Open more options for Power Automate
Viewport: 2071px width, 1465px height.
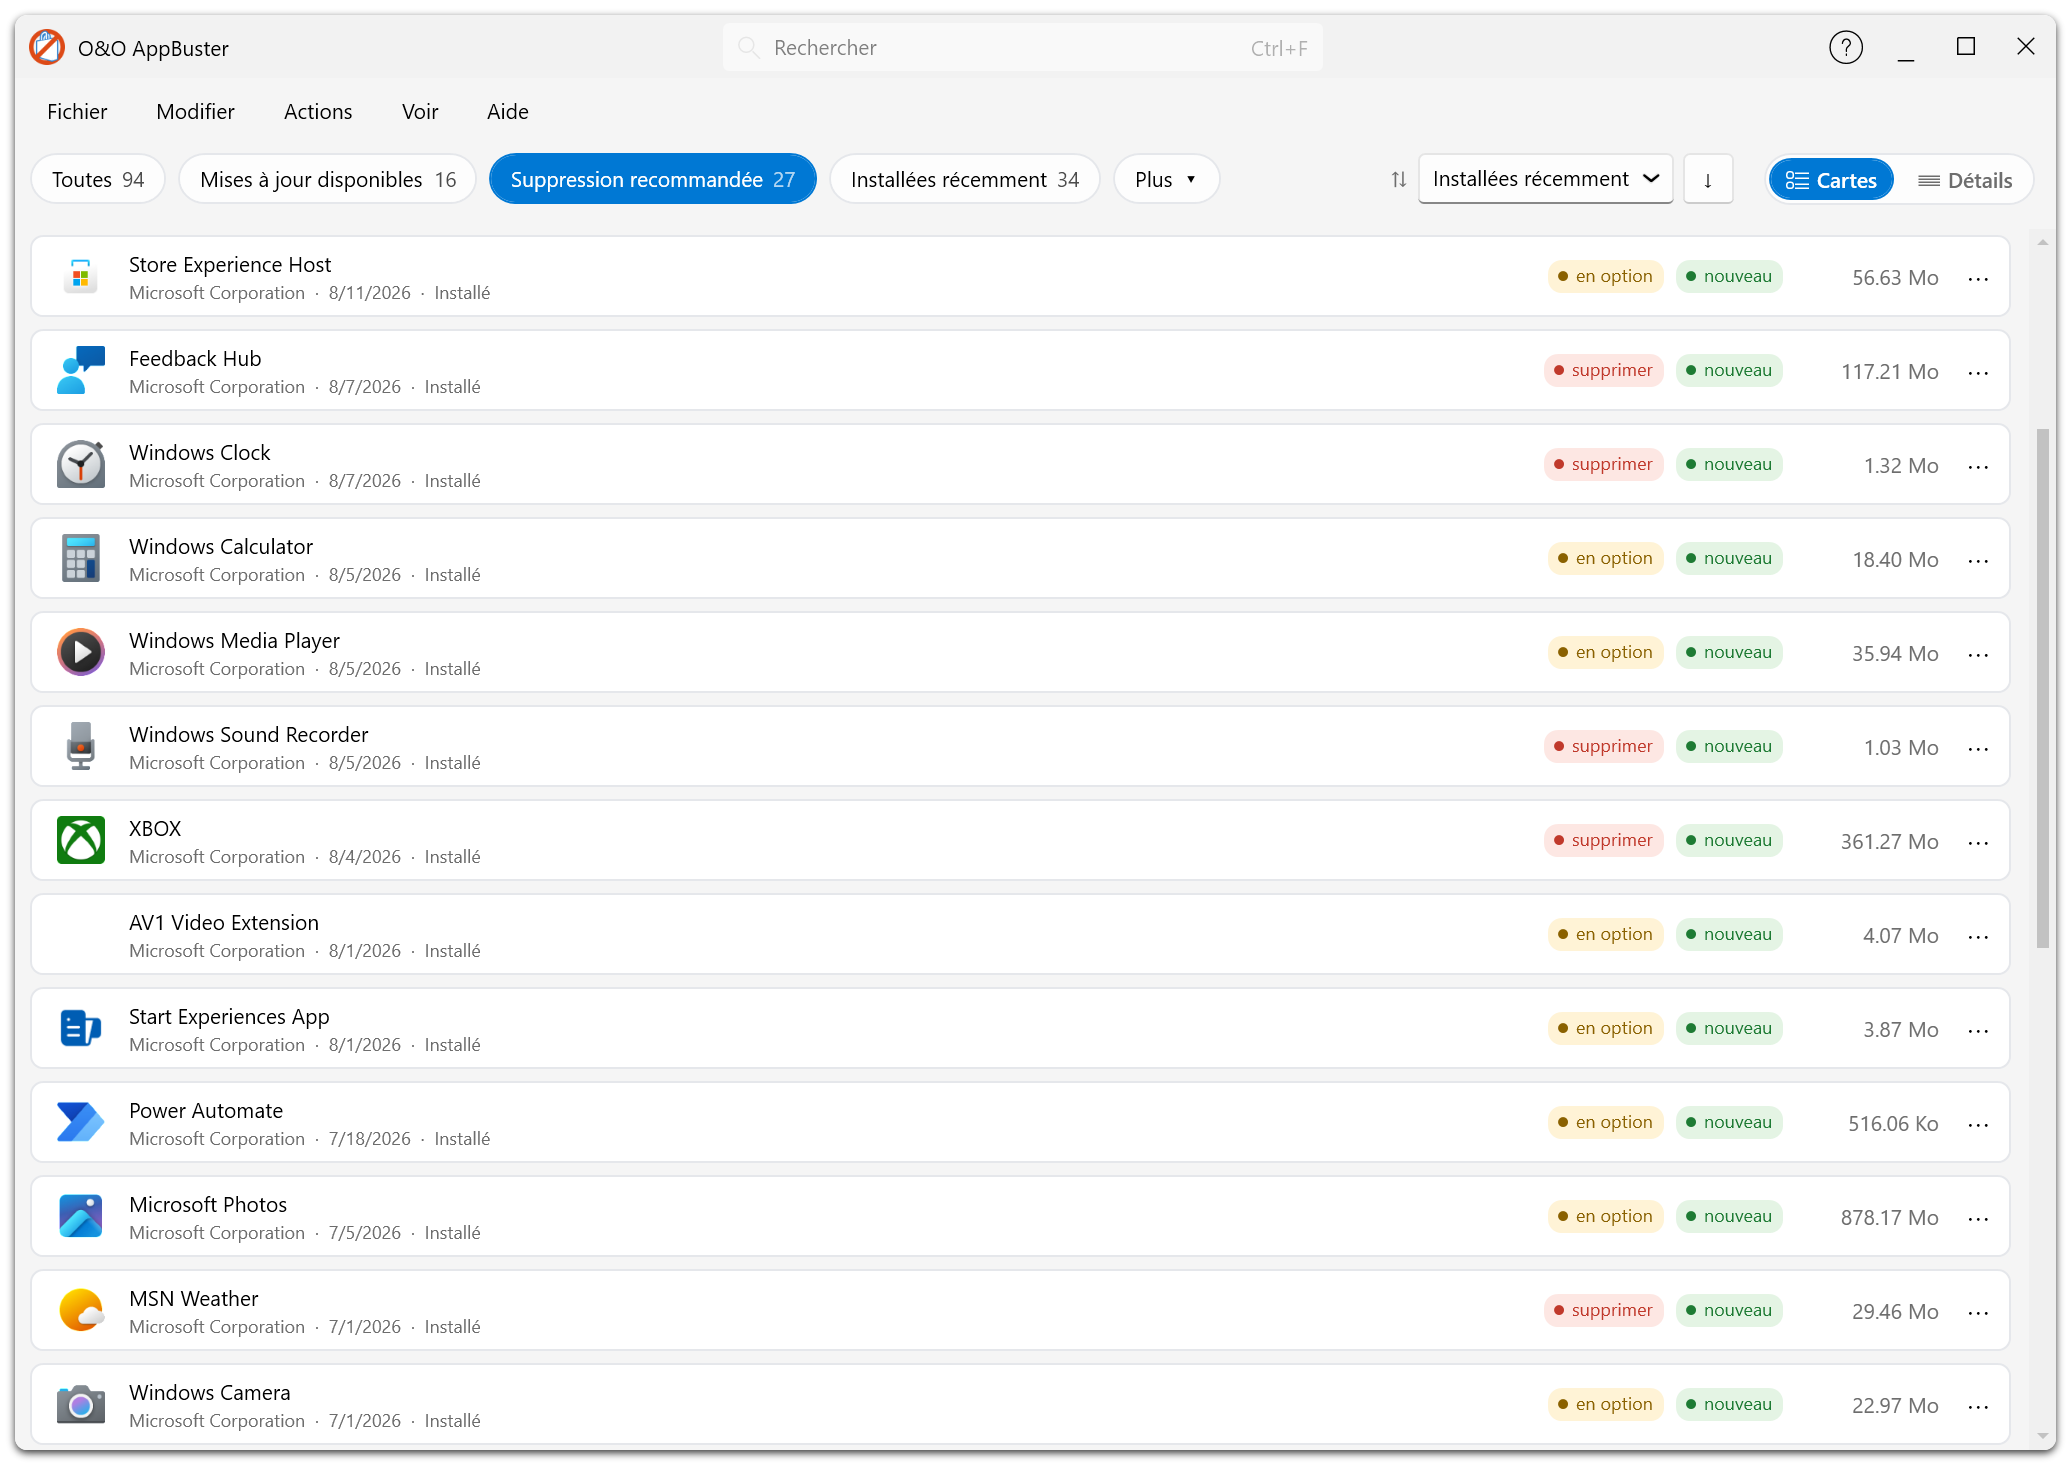pyautogui.click(x=1978, y=1125)
